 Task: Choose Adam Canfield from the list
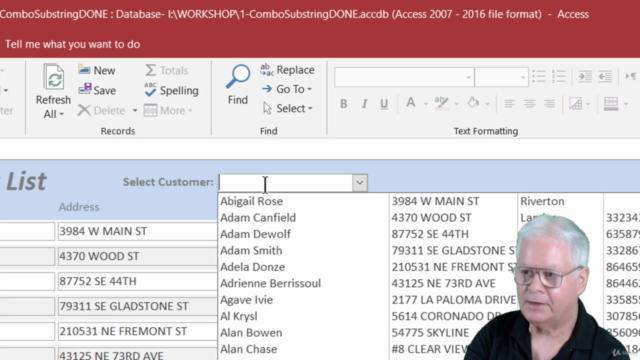[x=258, y=218]
